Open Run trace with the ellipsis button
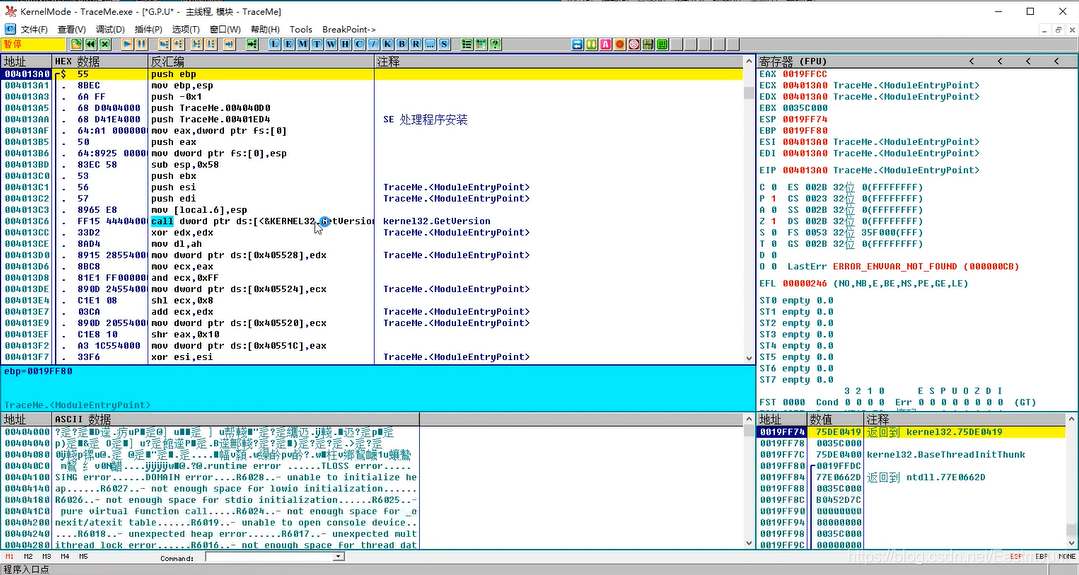The width and height of the screenshot is (1079, 575). point(430,44)
